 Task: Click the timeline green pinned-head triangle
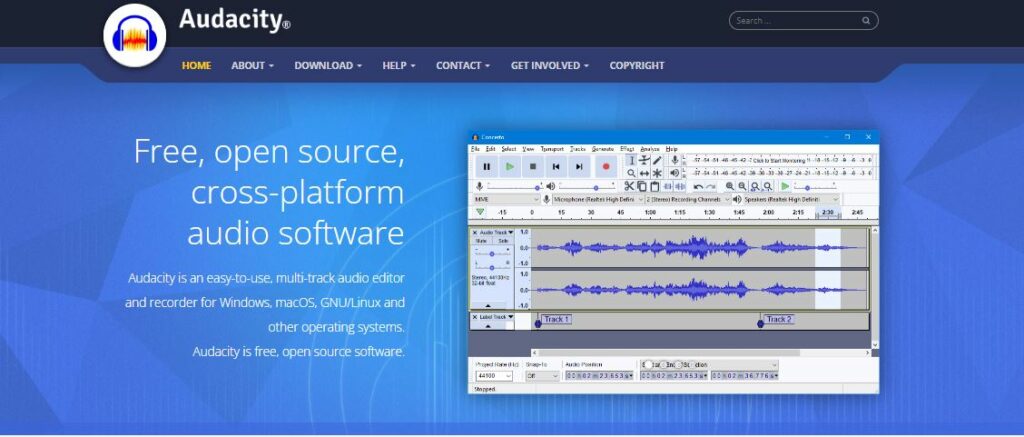click(x=480, y=212)
